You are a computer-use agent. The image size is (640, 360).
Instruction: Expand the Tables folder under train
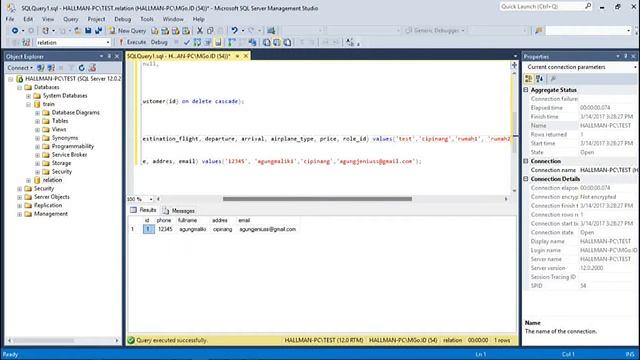[x=37, y=121]
